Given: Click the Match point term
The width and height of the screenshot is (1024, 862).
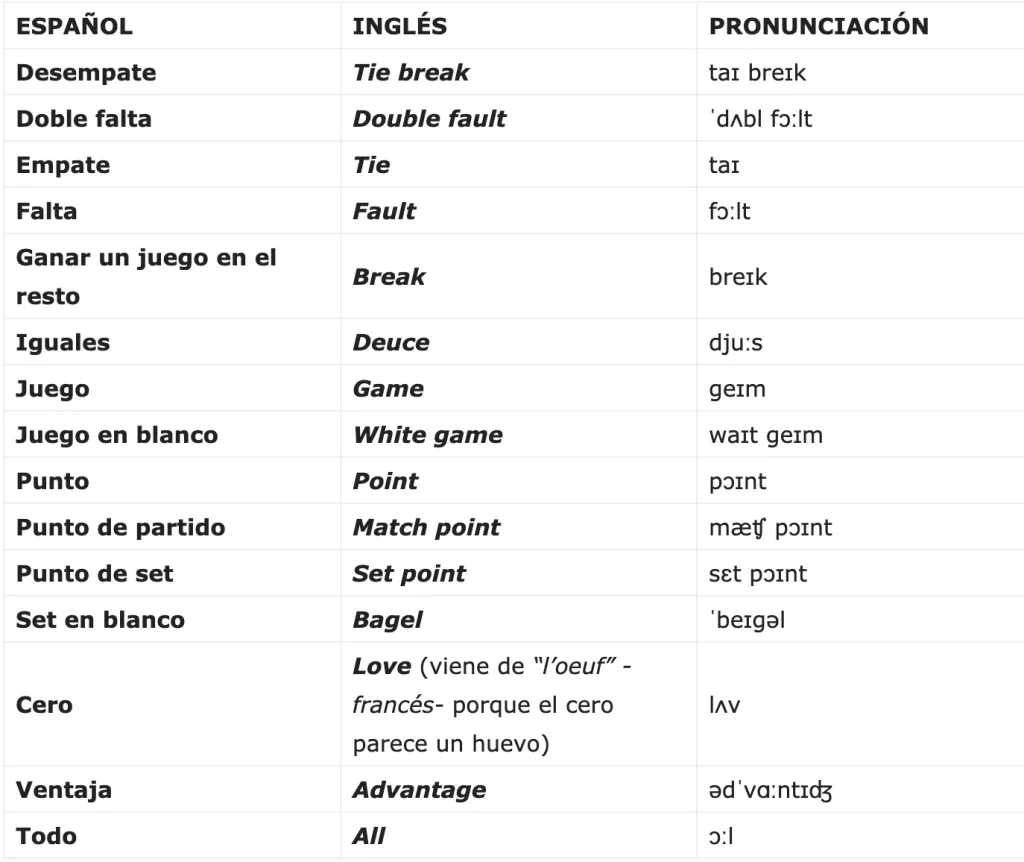Looking at the screenshot, I should point(426,527).
